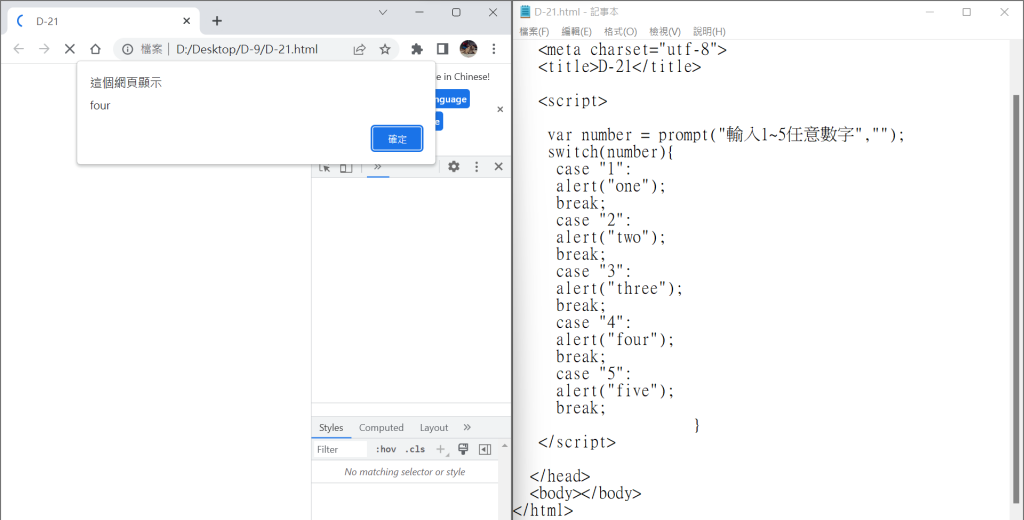Share this page from the address bar
Viewport: 1024px width, 520px height.
(x=359, y=49)
